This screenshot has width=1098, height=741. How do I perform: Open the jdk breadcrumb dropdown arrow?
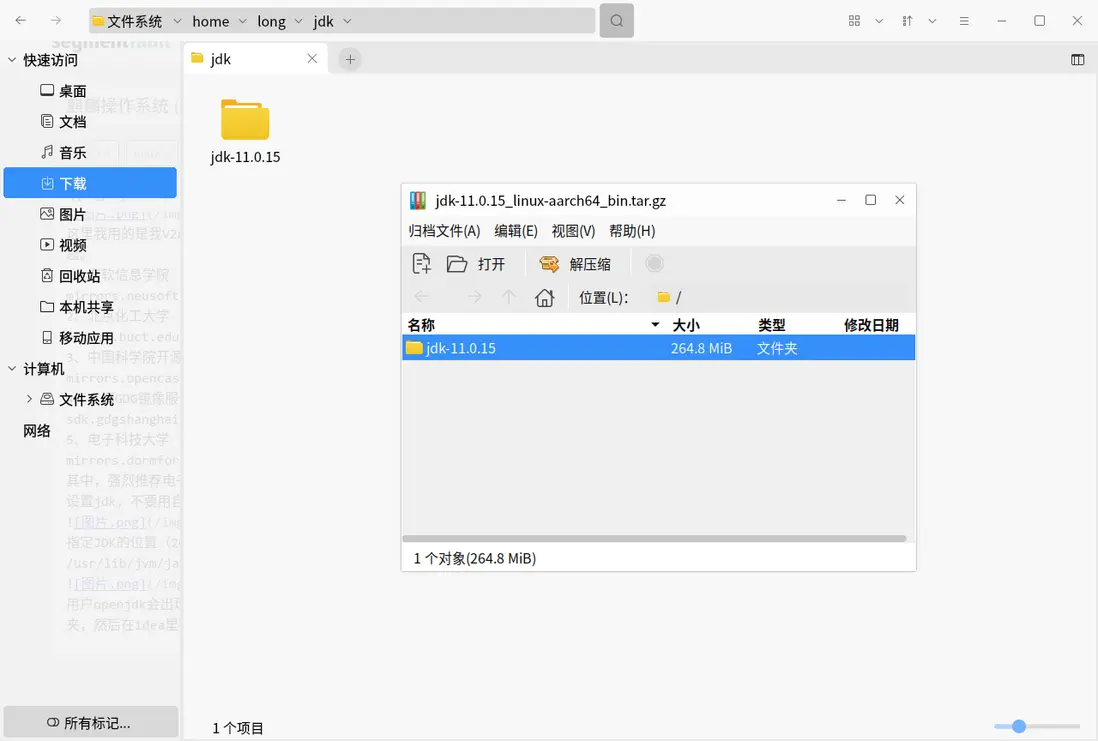pyautogui.click(x=346, y=21)
